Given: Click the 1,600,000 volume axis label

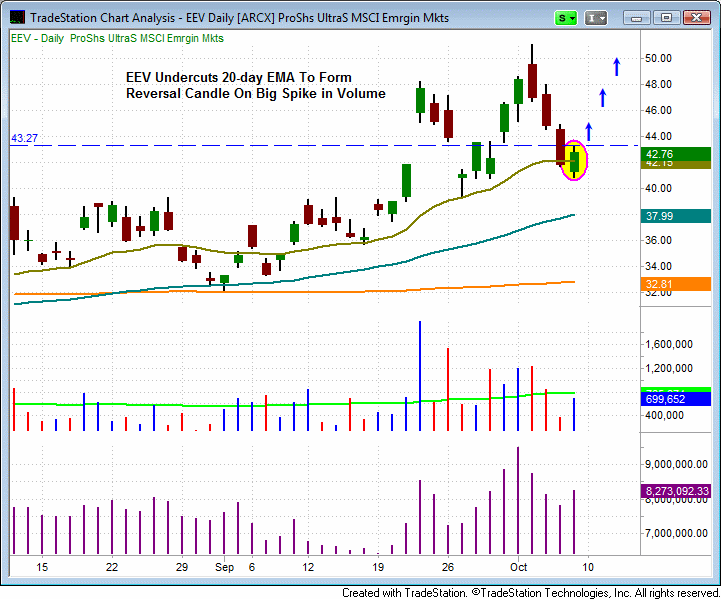Looking at the screenshot, I should [669, 344].
